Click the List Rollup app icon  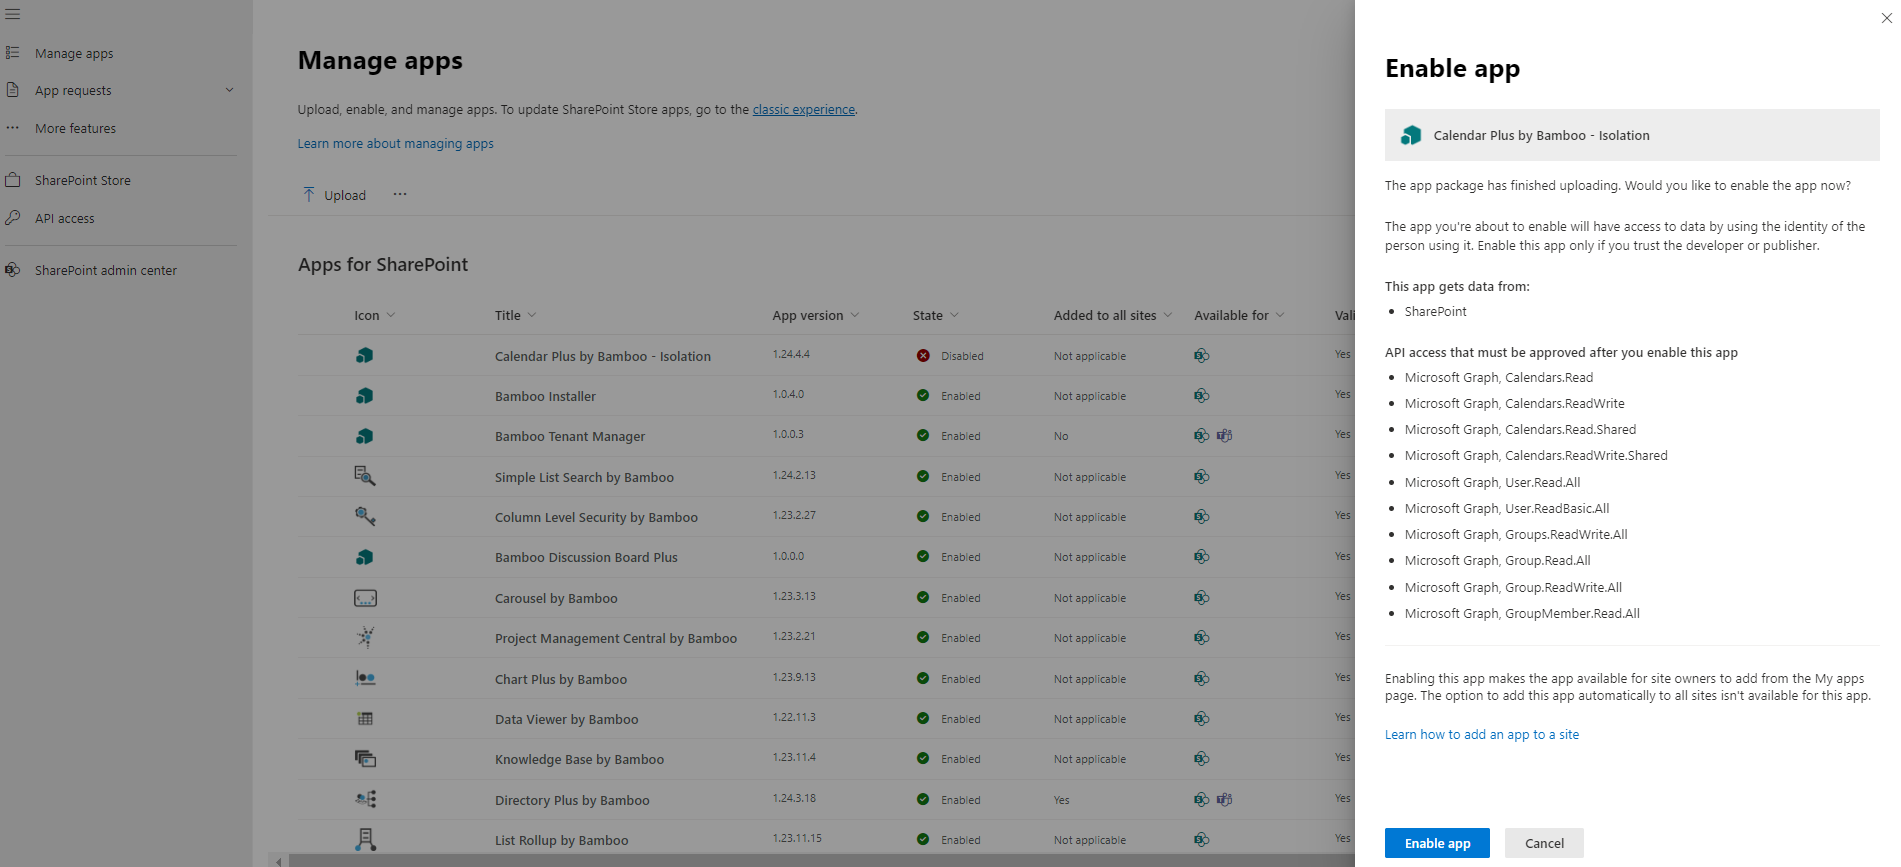coord(365,839)
